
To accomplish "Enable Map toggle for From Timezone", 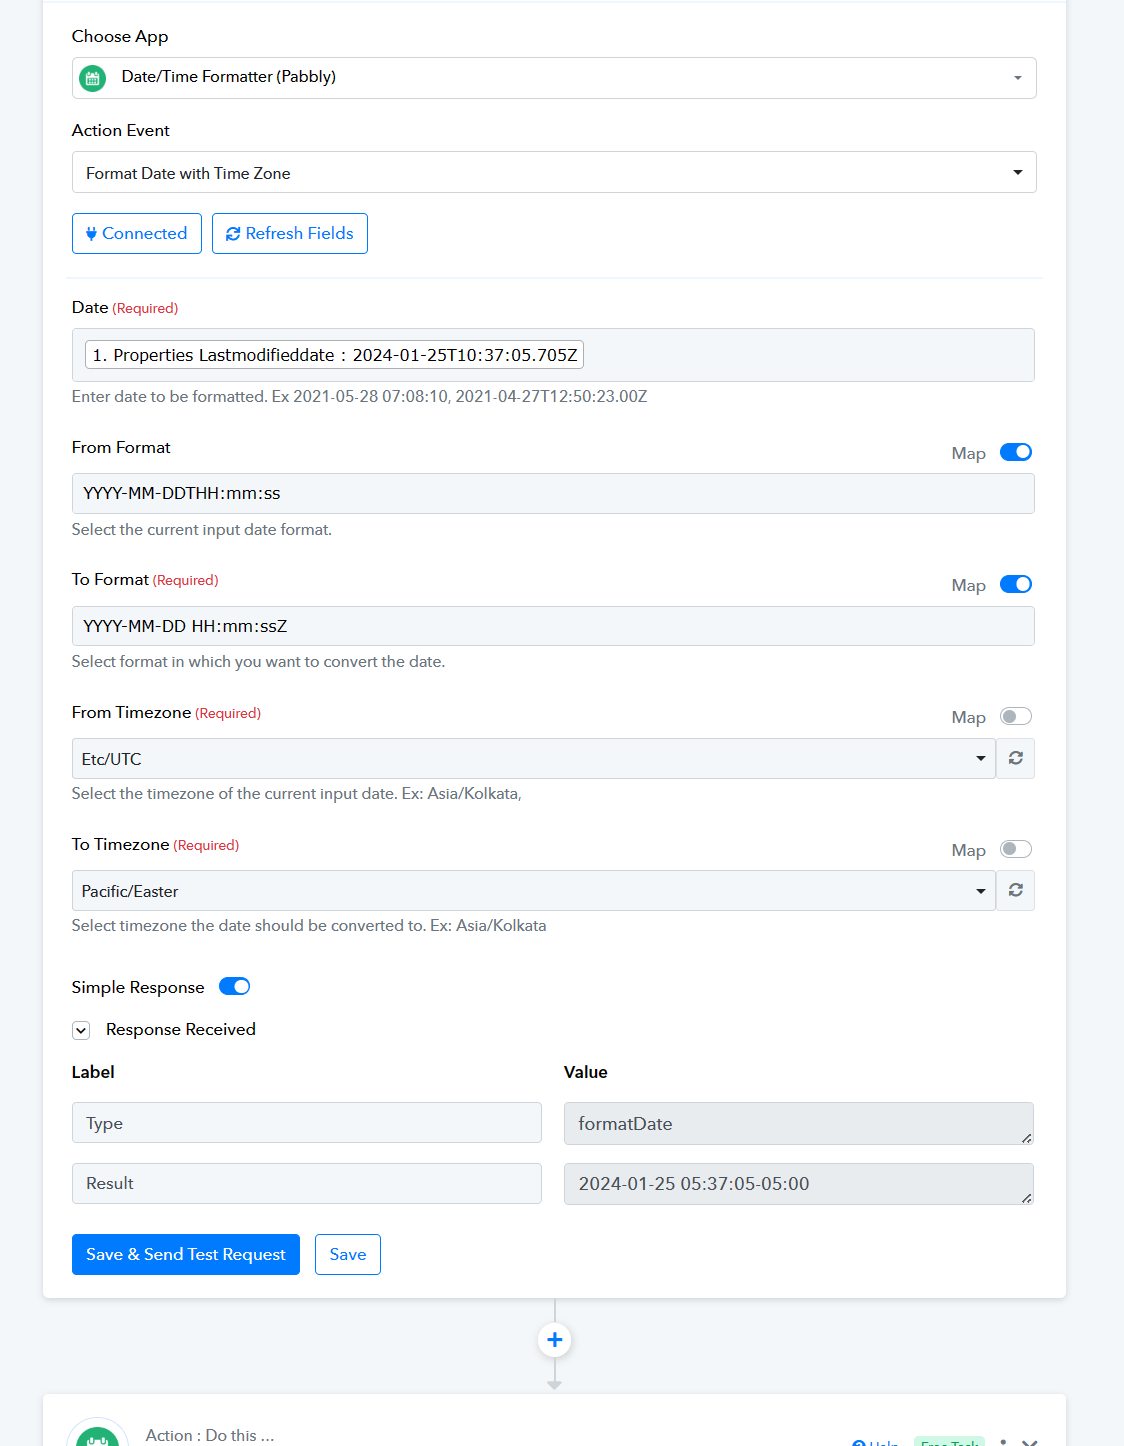I will coord(1016,716).
